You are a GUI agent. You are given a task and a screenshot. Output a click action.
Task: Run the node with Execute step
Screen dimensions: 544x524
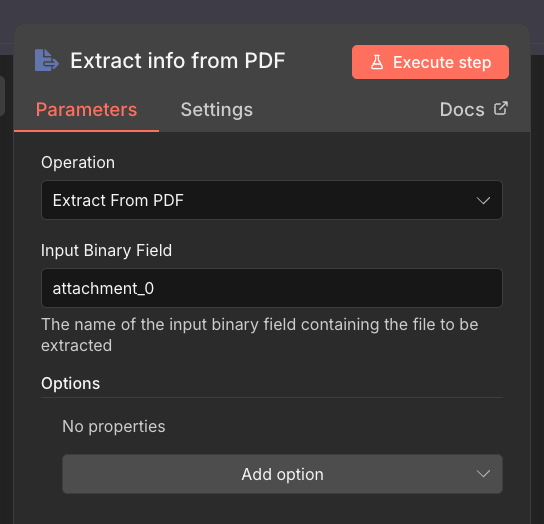[430, 62]
